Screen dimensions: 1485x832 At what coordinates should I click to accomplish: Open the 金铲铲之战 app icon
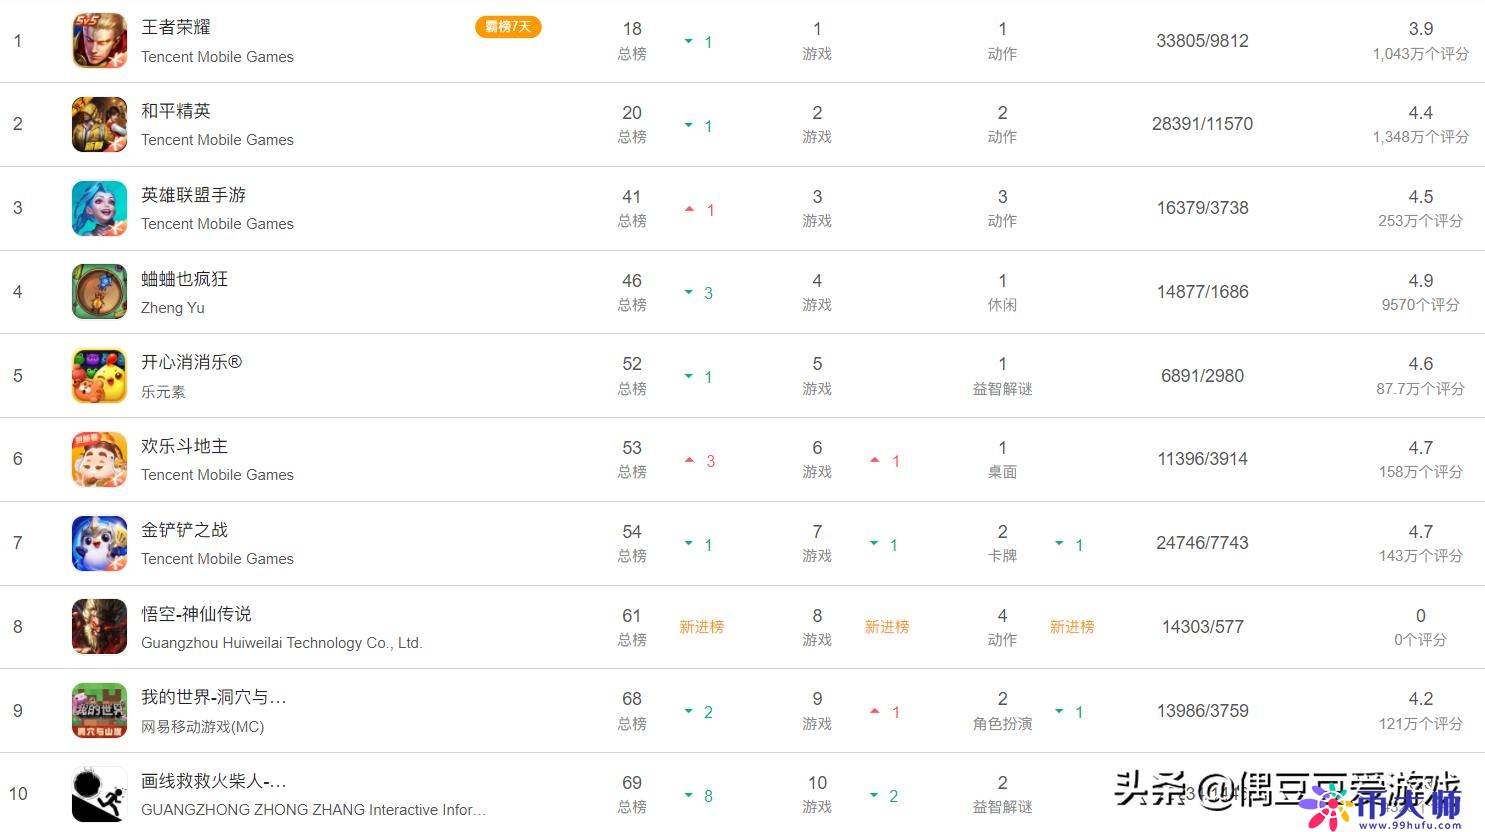pyautogui.click(x=100, y=543)
